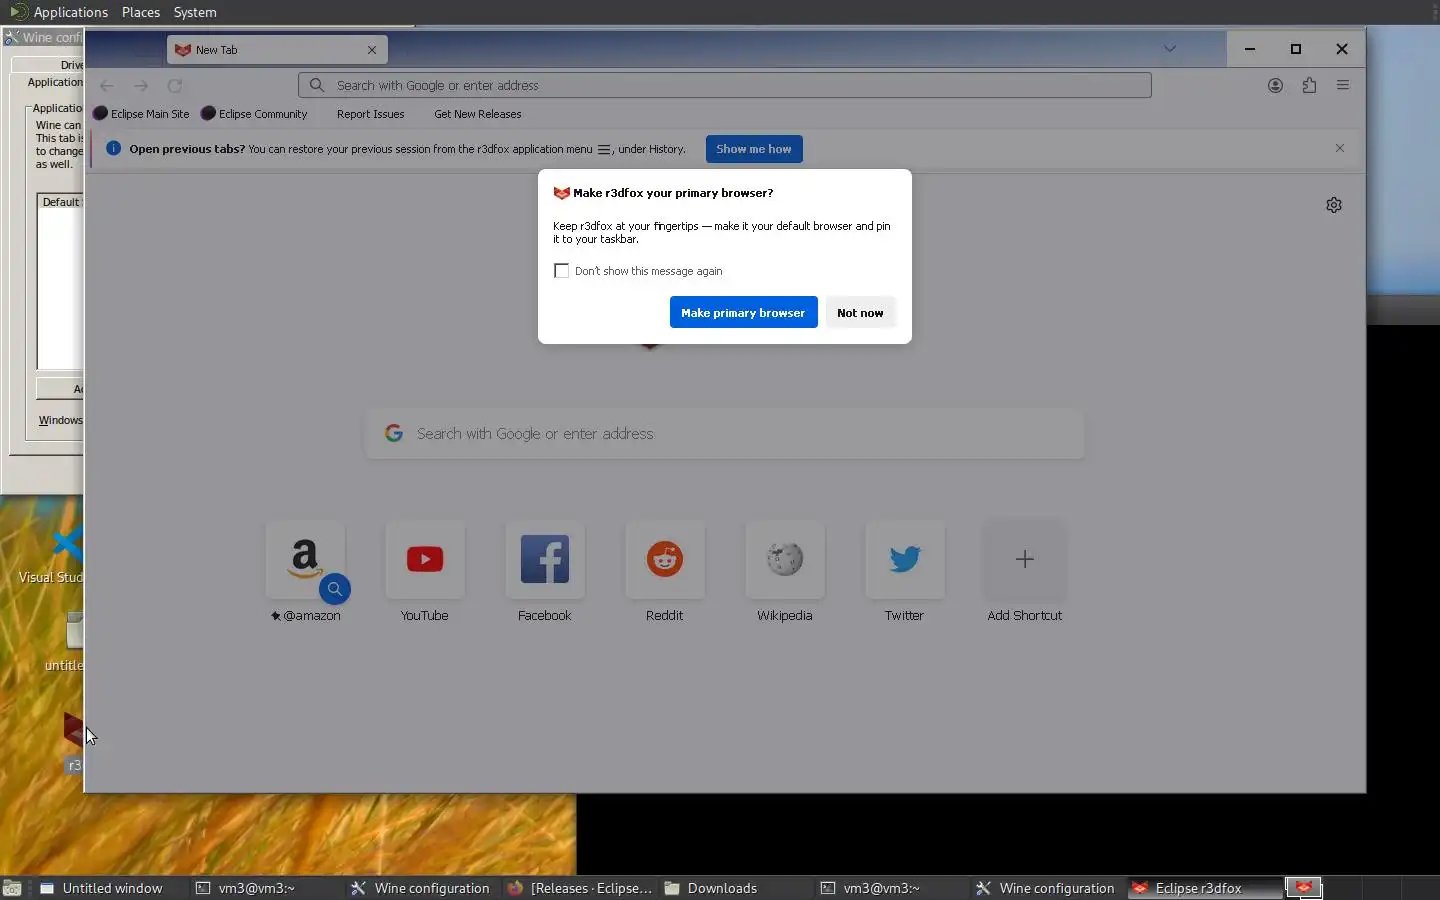
Task: Go back with the back arrow
Action: (x=107, y=86)
